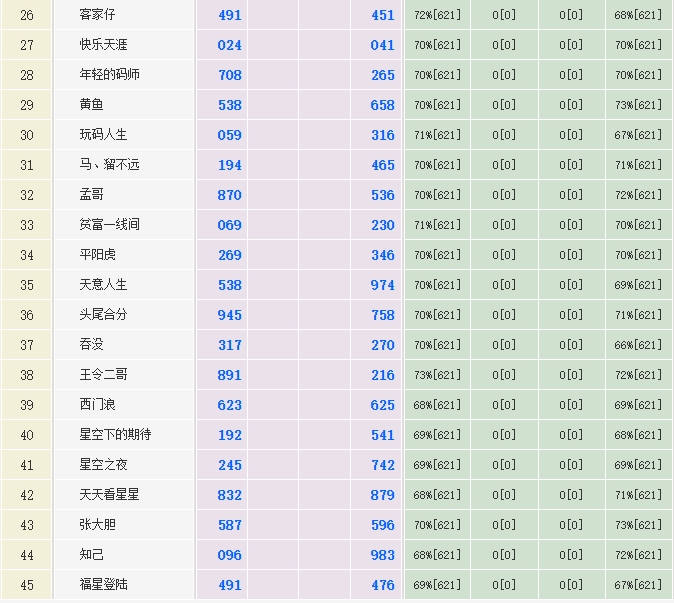
Task: Click the 张大胆 user name
Action: tap(97, 525)
